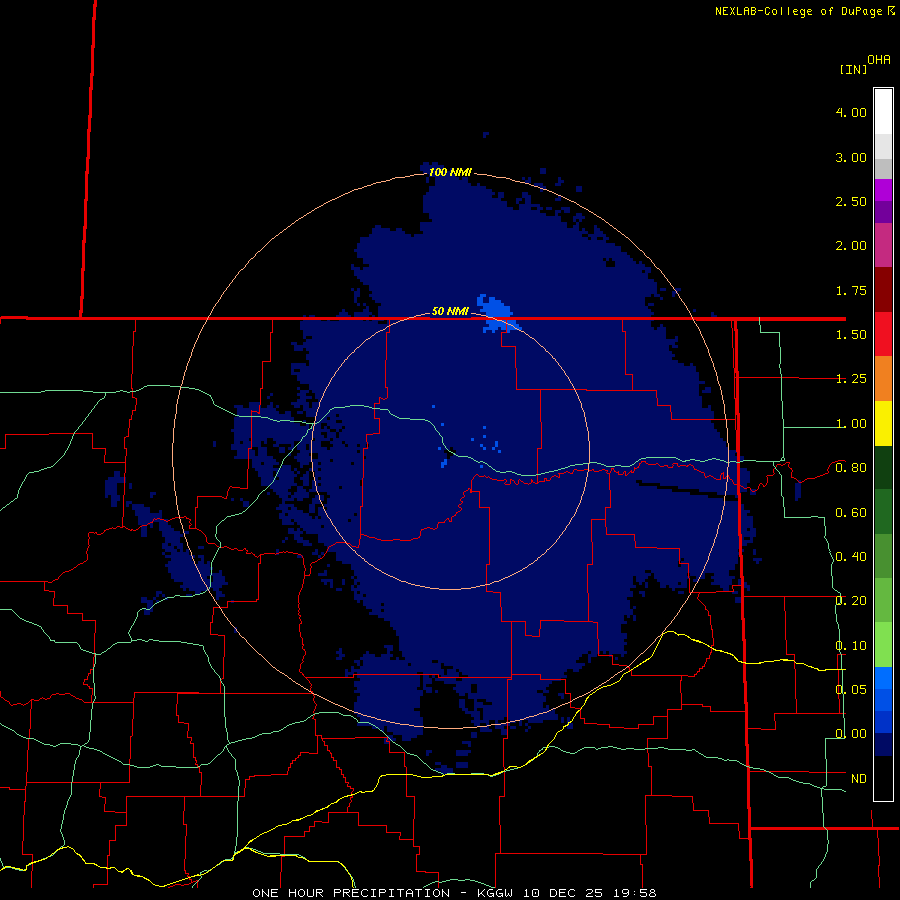
Task: Click the 4.00 legend value
Action: point(851,112)
